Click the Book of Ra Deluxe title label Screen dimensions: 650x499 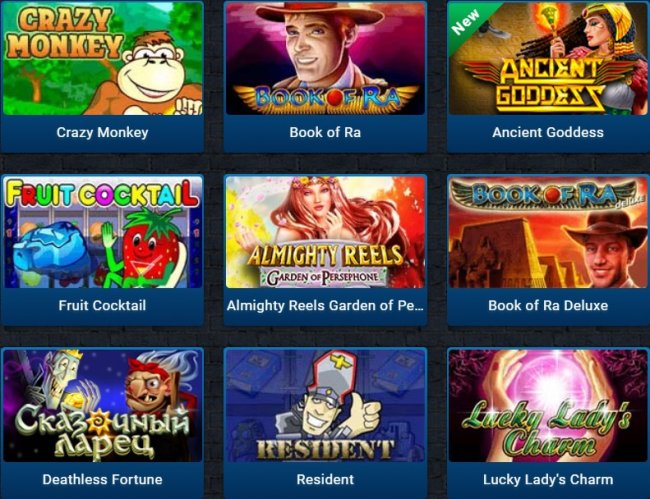tap(548, 306)
